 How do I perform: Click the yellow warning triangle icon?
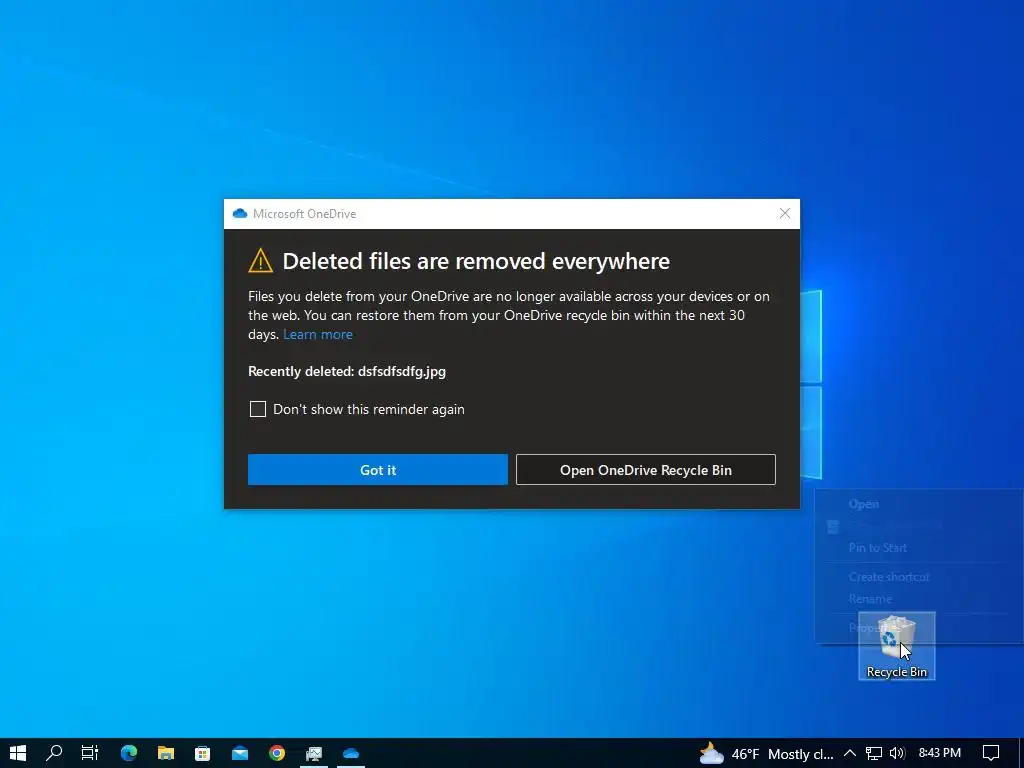pos(261,261)
